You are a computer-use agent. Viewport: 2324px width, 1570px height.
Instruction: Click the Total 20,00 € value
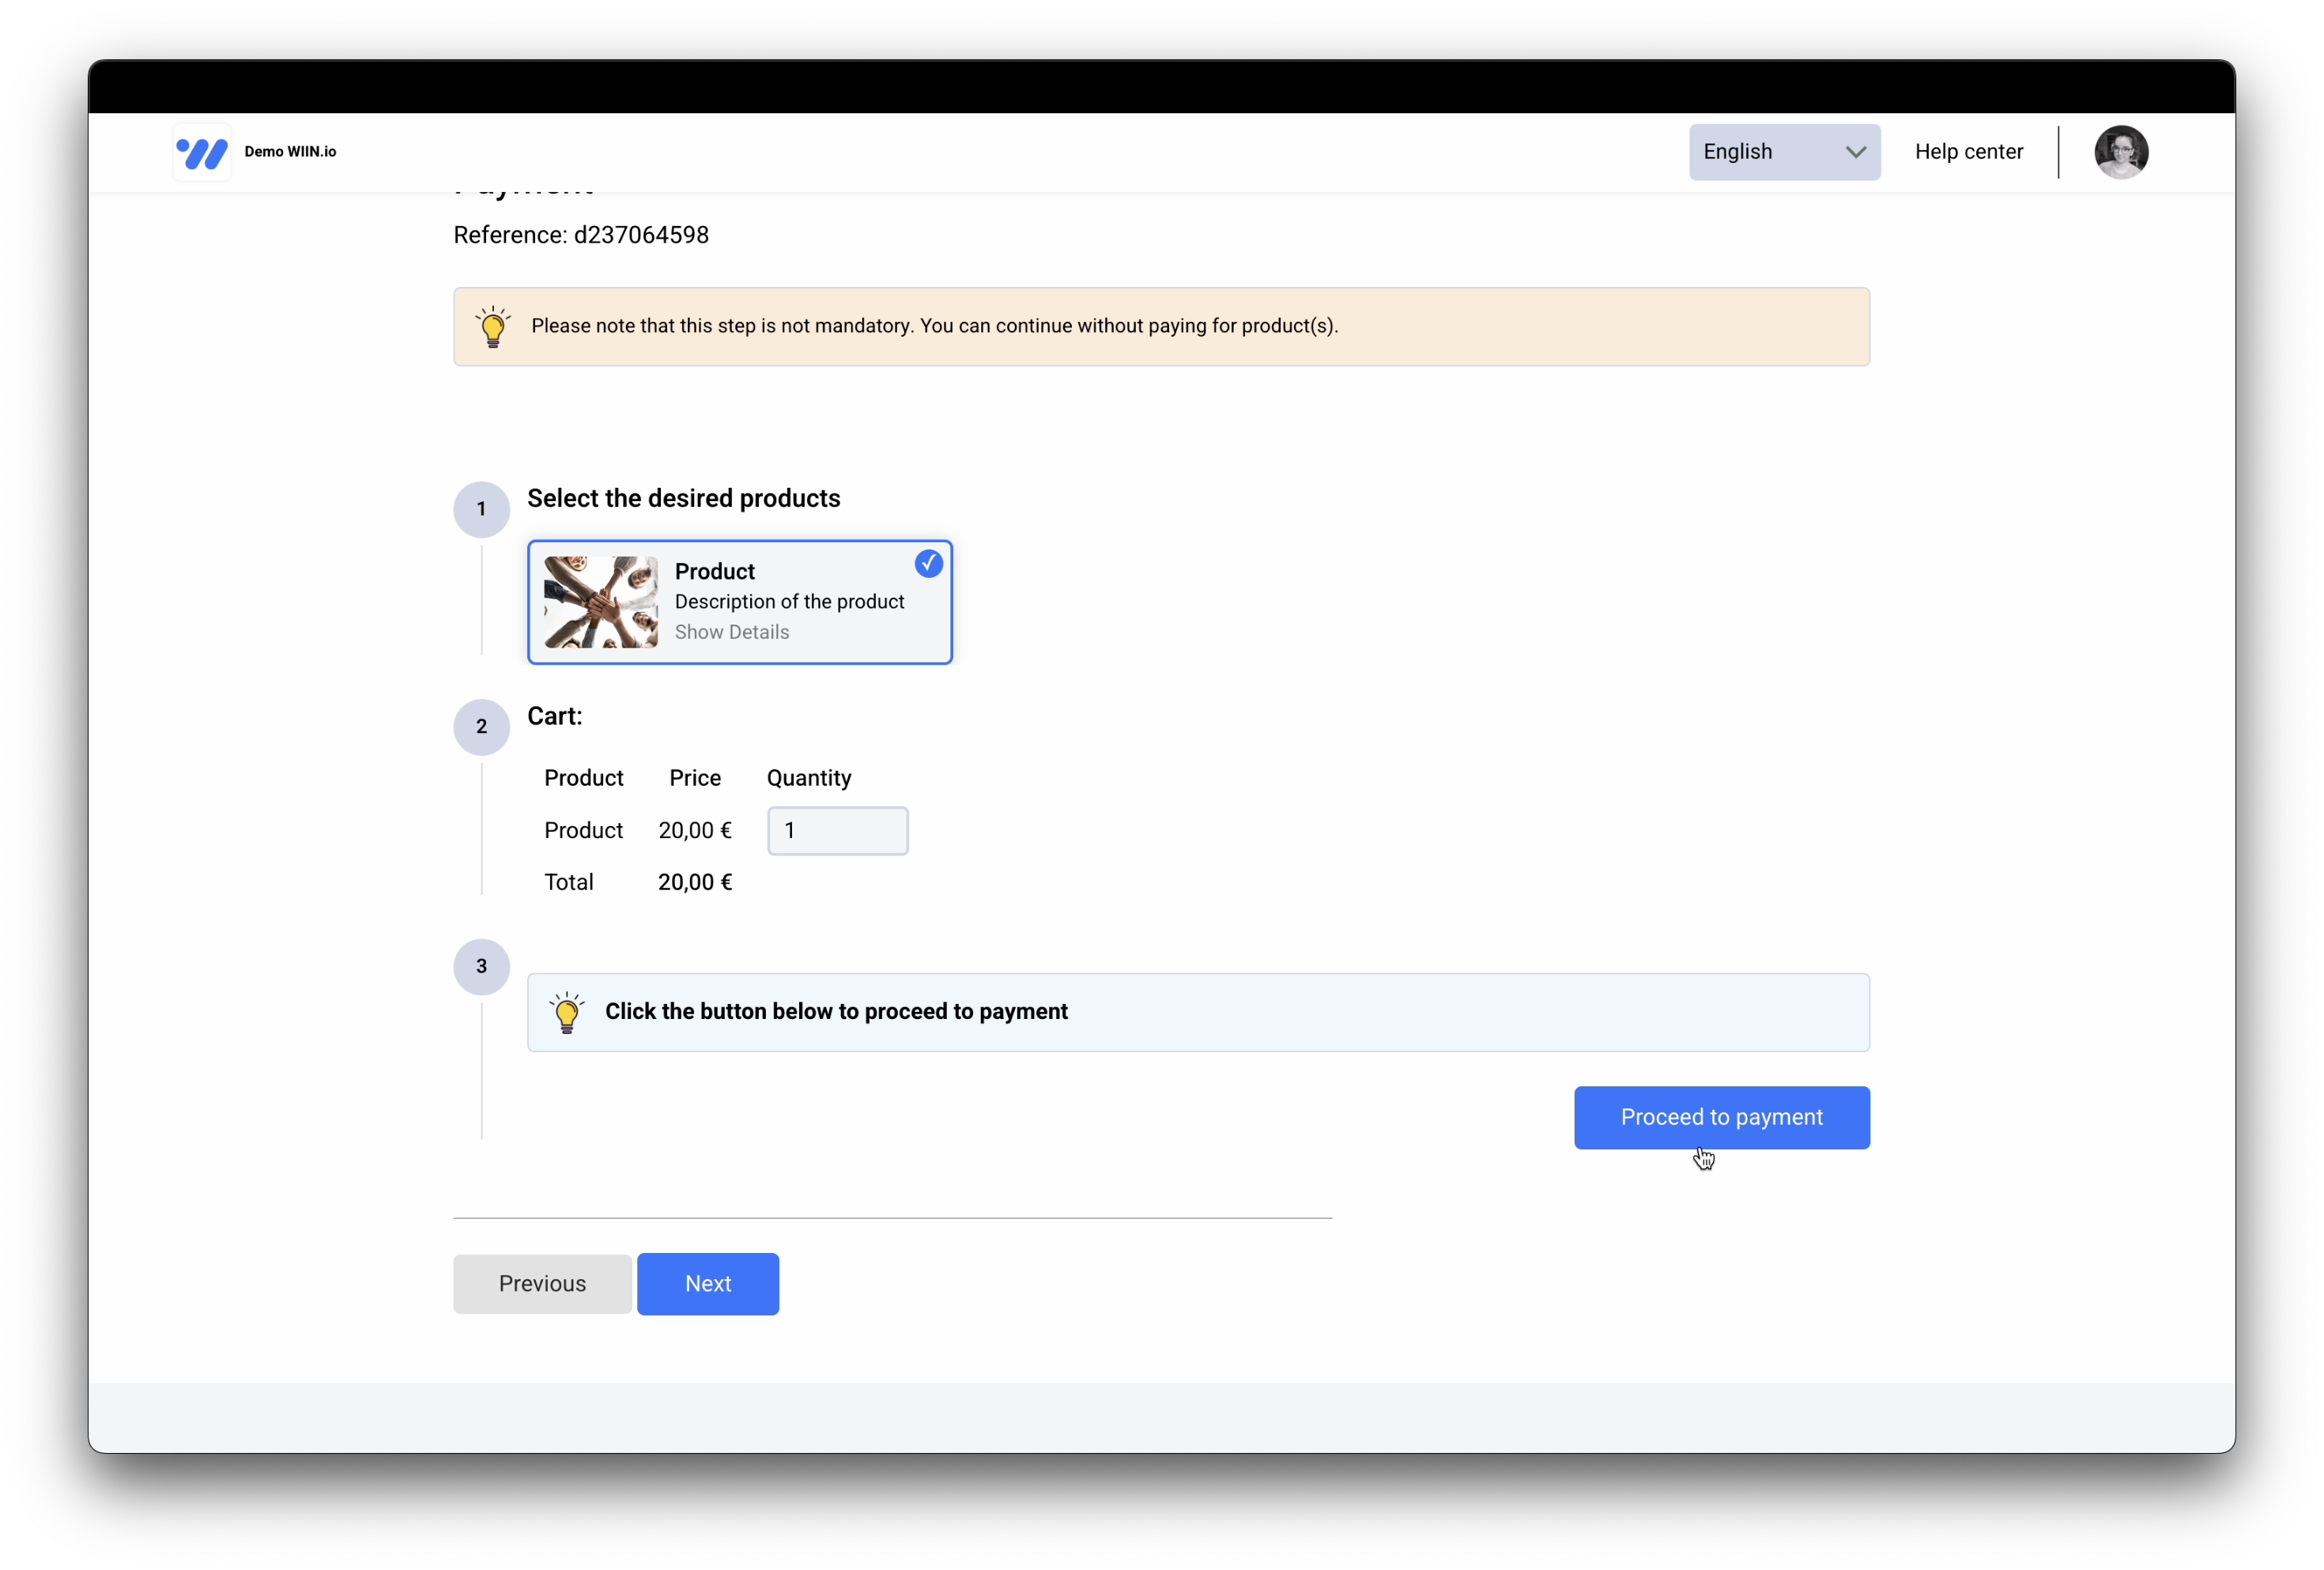point(695,882)
